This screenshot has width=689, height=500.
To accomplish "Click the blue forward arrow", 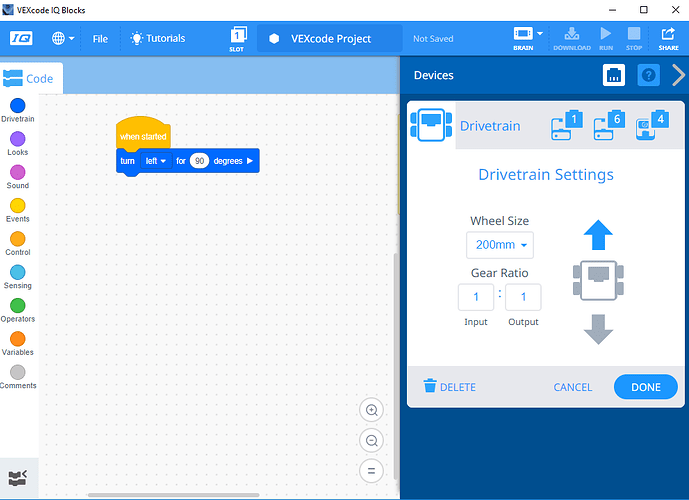I will (x=598, y=235).
